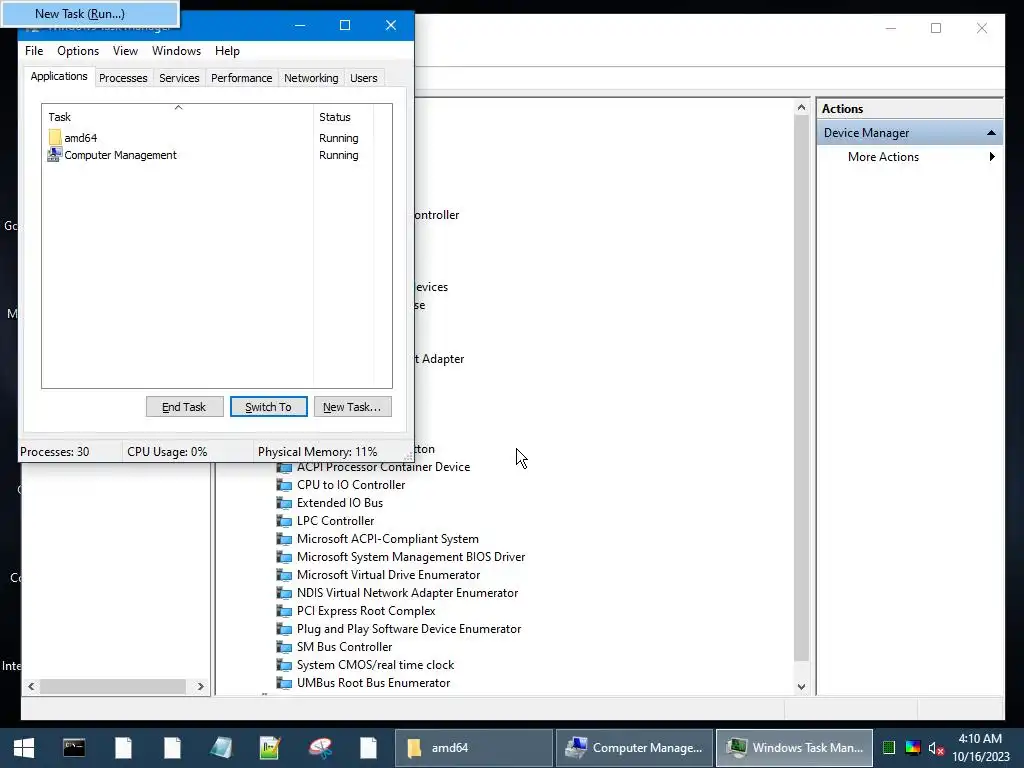This screenshot has height=768, width=1024.
Task: Sort by the Task column header
Action: 178,116
